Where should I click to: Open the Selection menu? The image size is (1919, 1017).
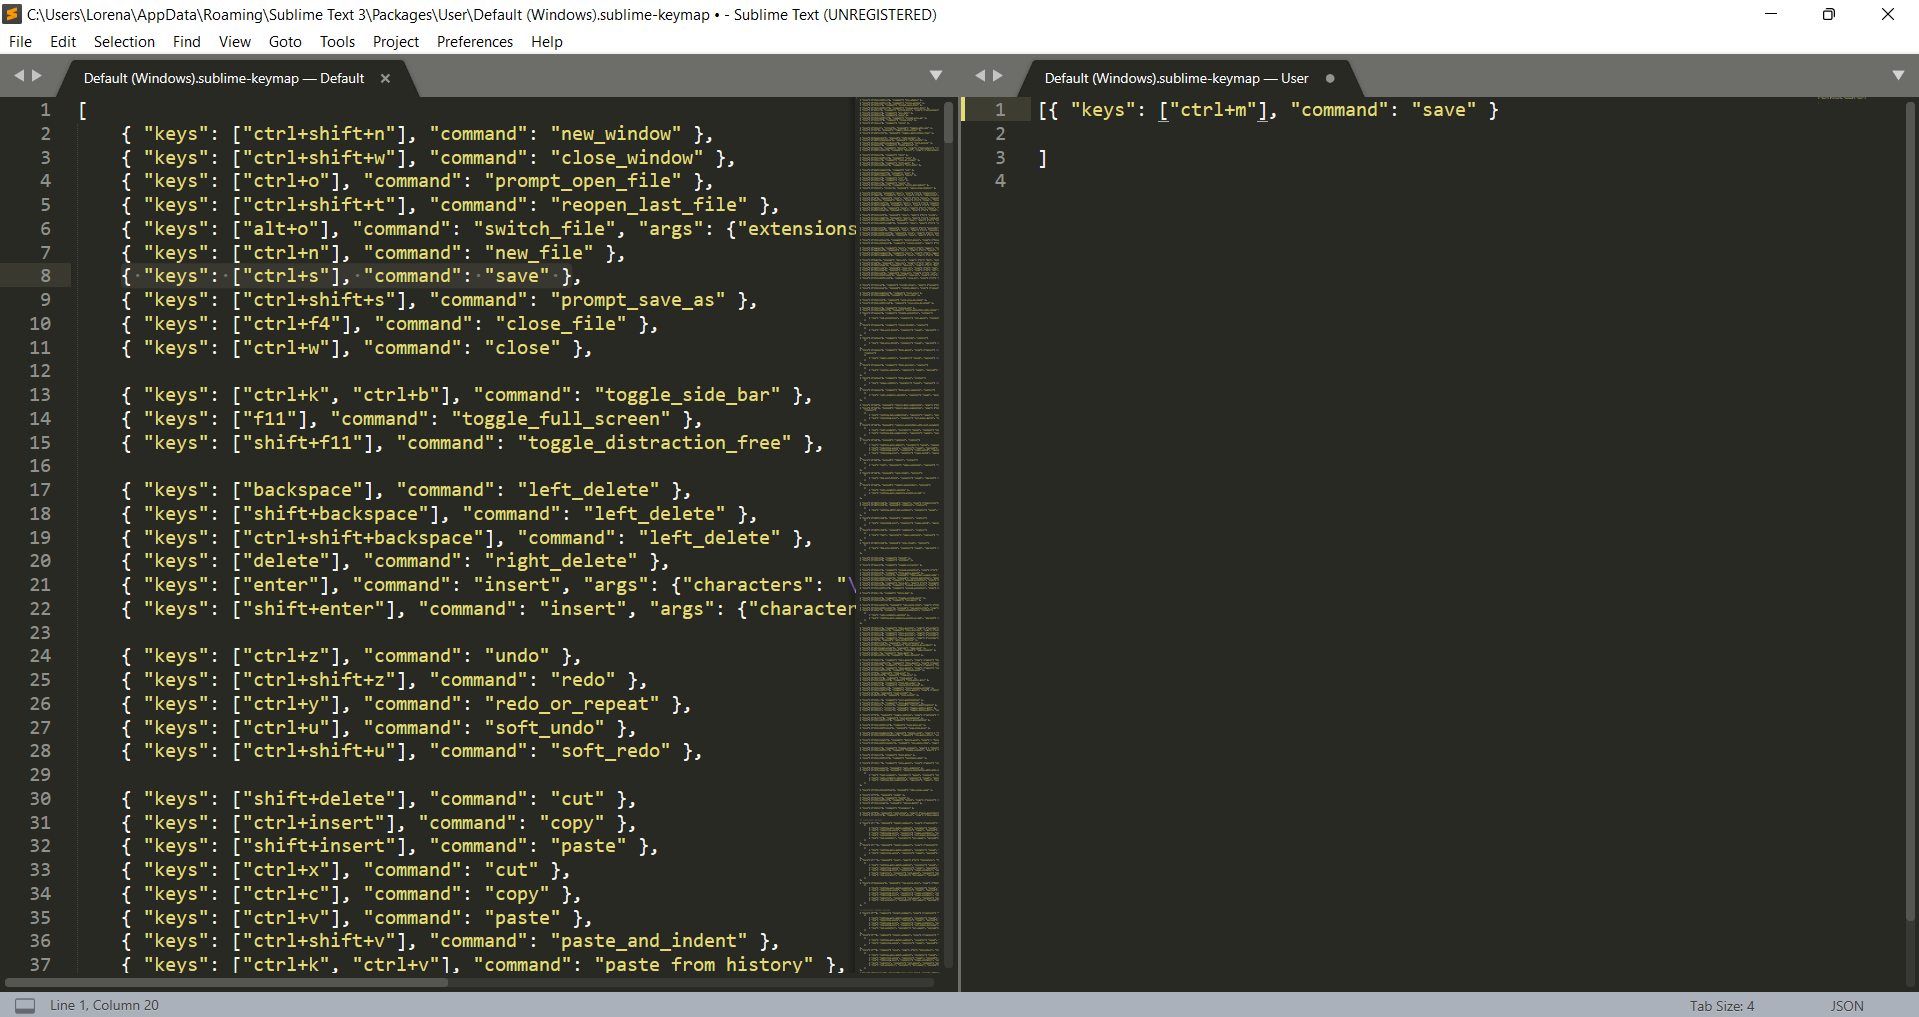tap(124, 42)
